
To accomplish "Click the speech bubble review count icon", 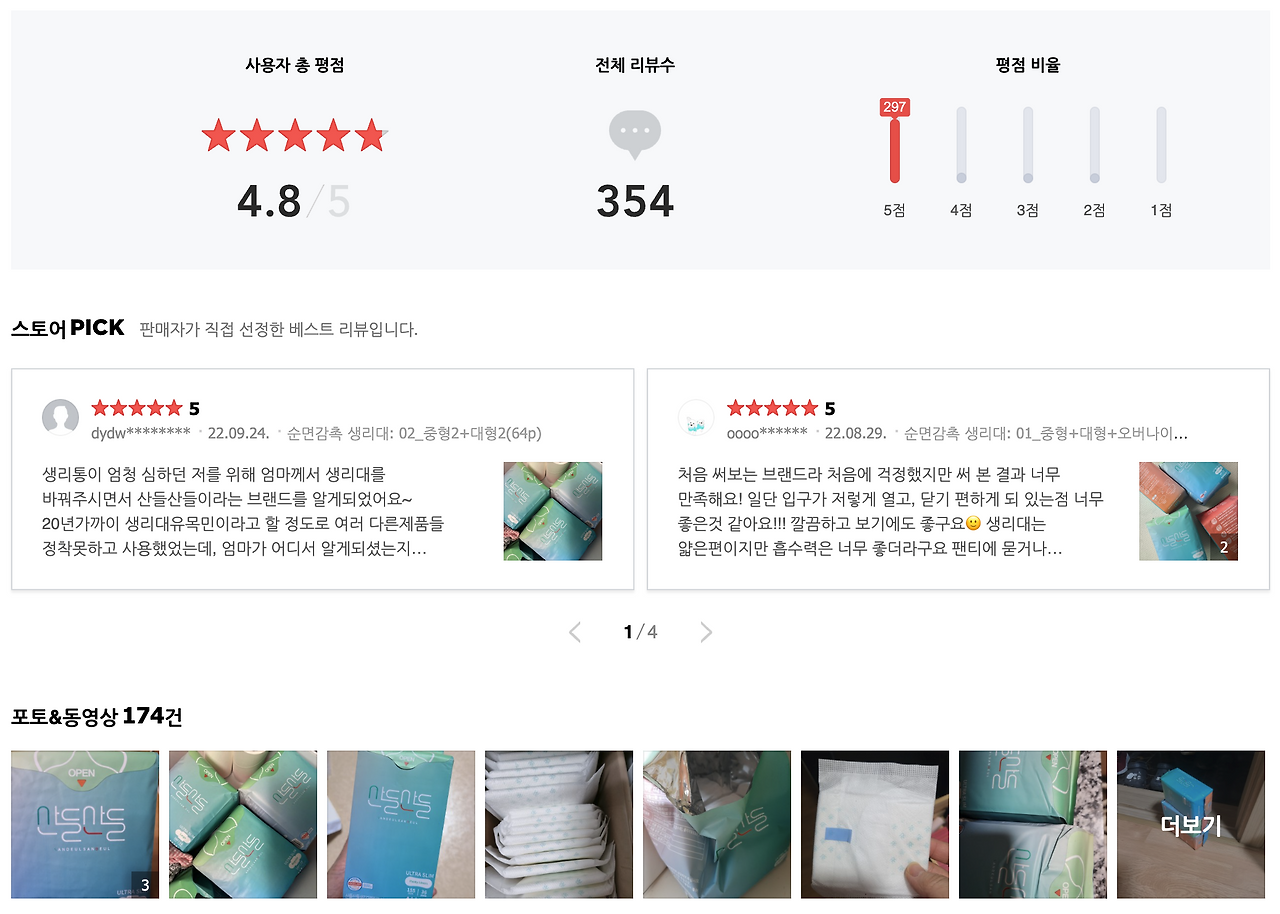I will coord(635,135).
